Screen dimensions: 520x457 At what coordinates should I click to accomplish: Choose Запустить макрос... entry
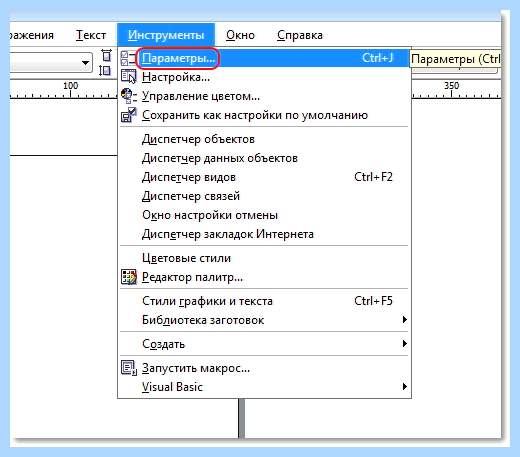tap(264, 368)
